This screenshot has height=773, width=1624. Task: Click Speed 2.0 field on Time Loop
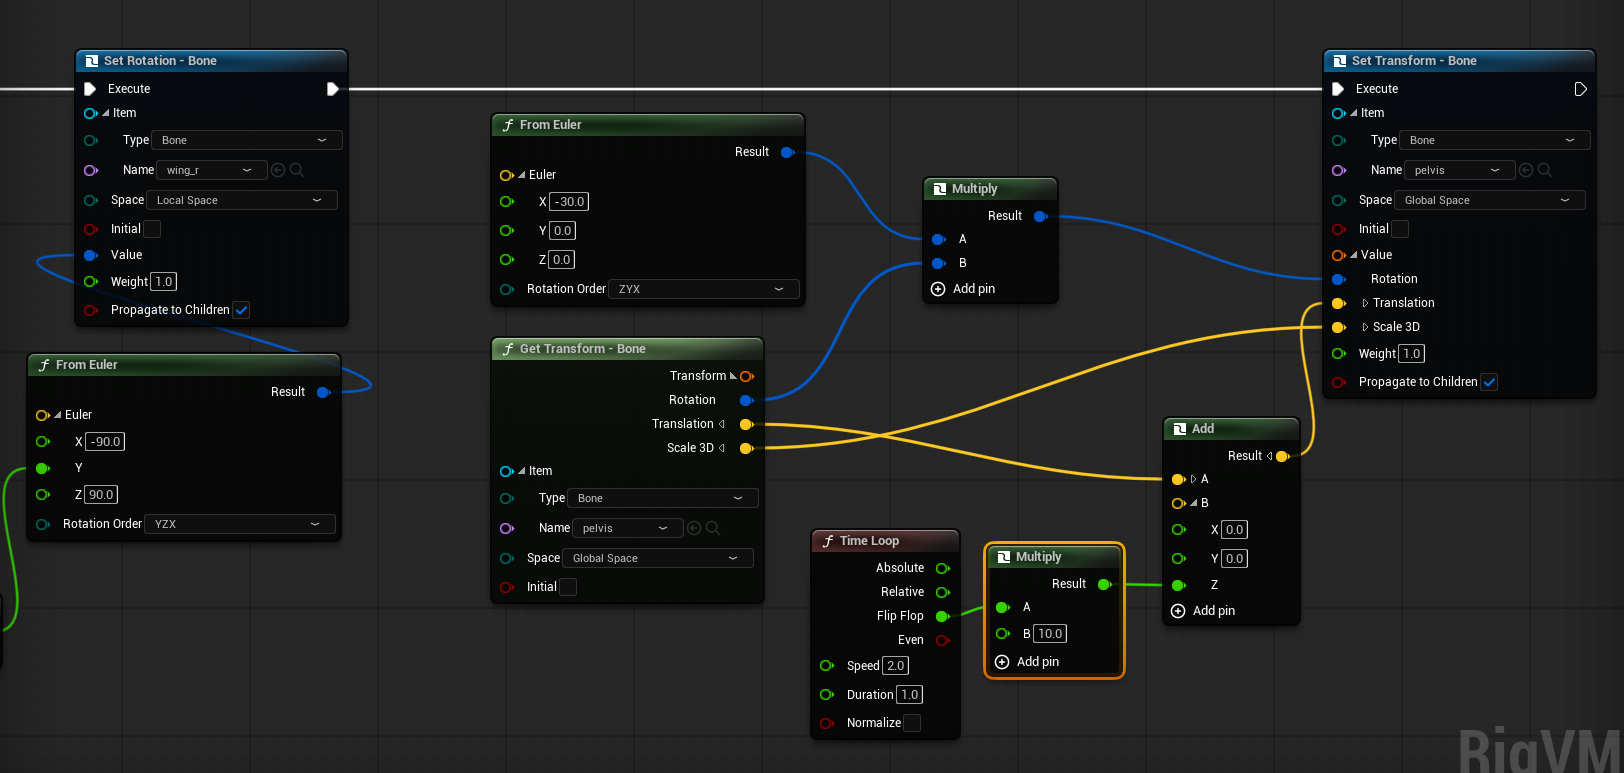pyautogui.click(x=895, y=666)
